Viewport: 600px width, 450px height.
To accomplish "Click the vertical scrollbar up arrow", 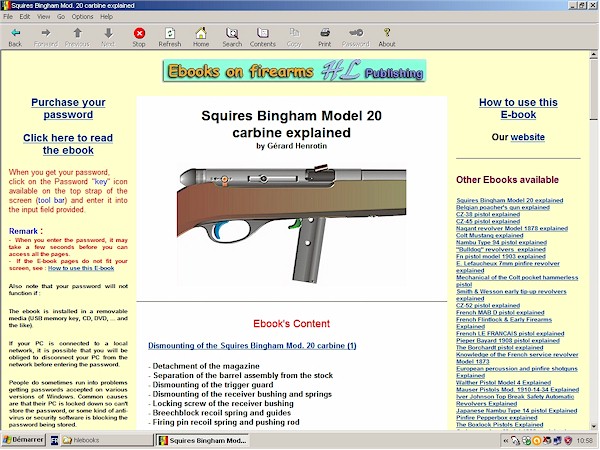I will [593, 55].
